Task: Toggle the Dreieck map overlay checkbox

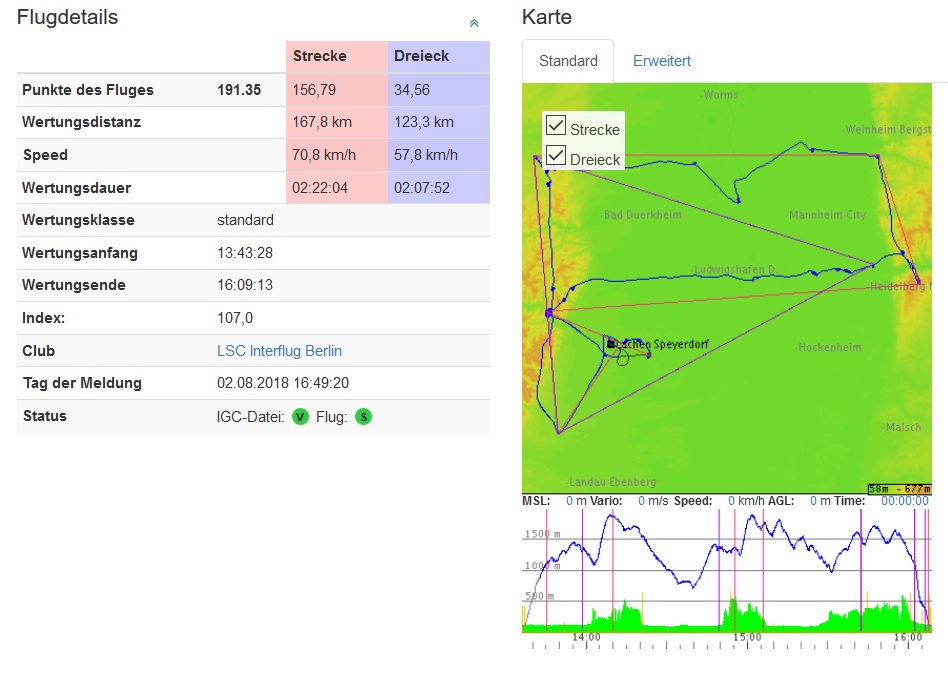Action: click(556, 156)
